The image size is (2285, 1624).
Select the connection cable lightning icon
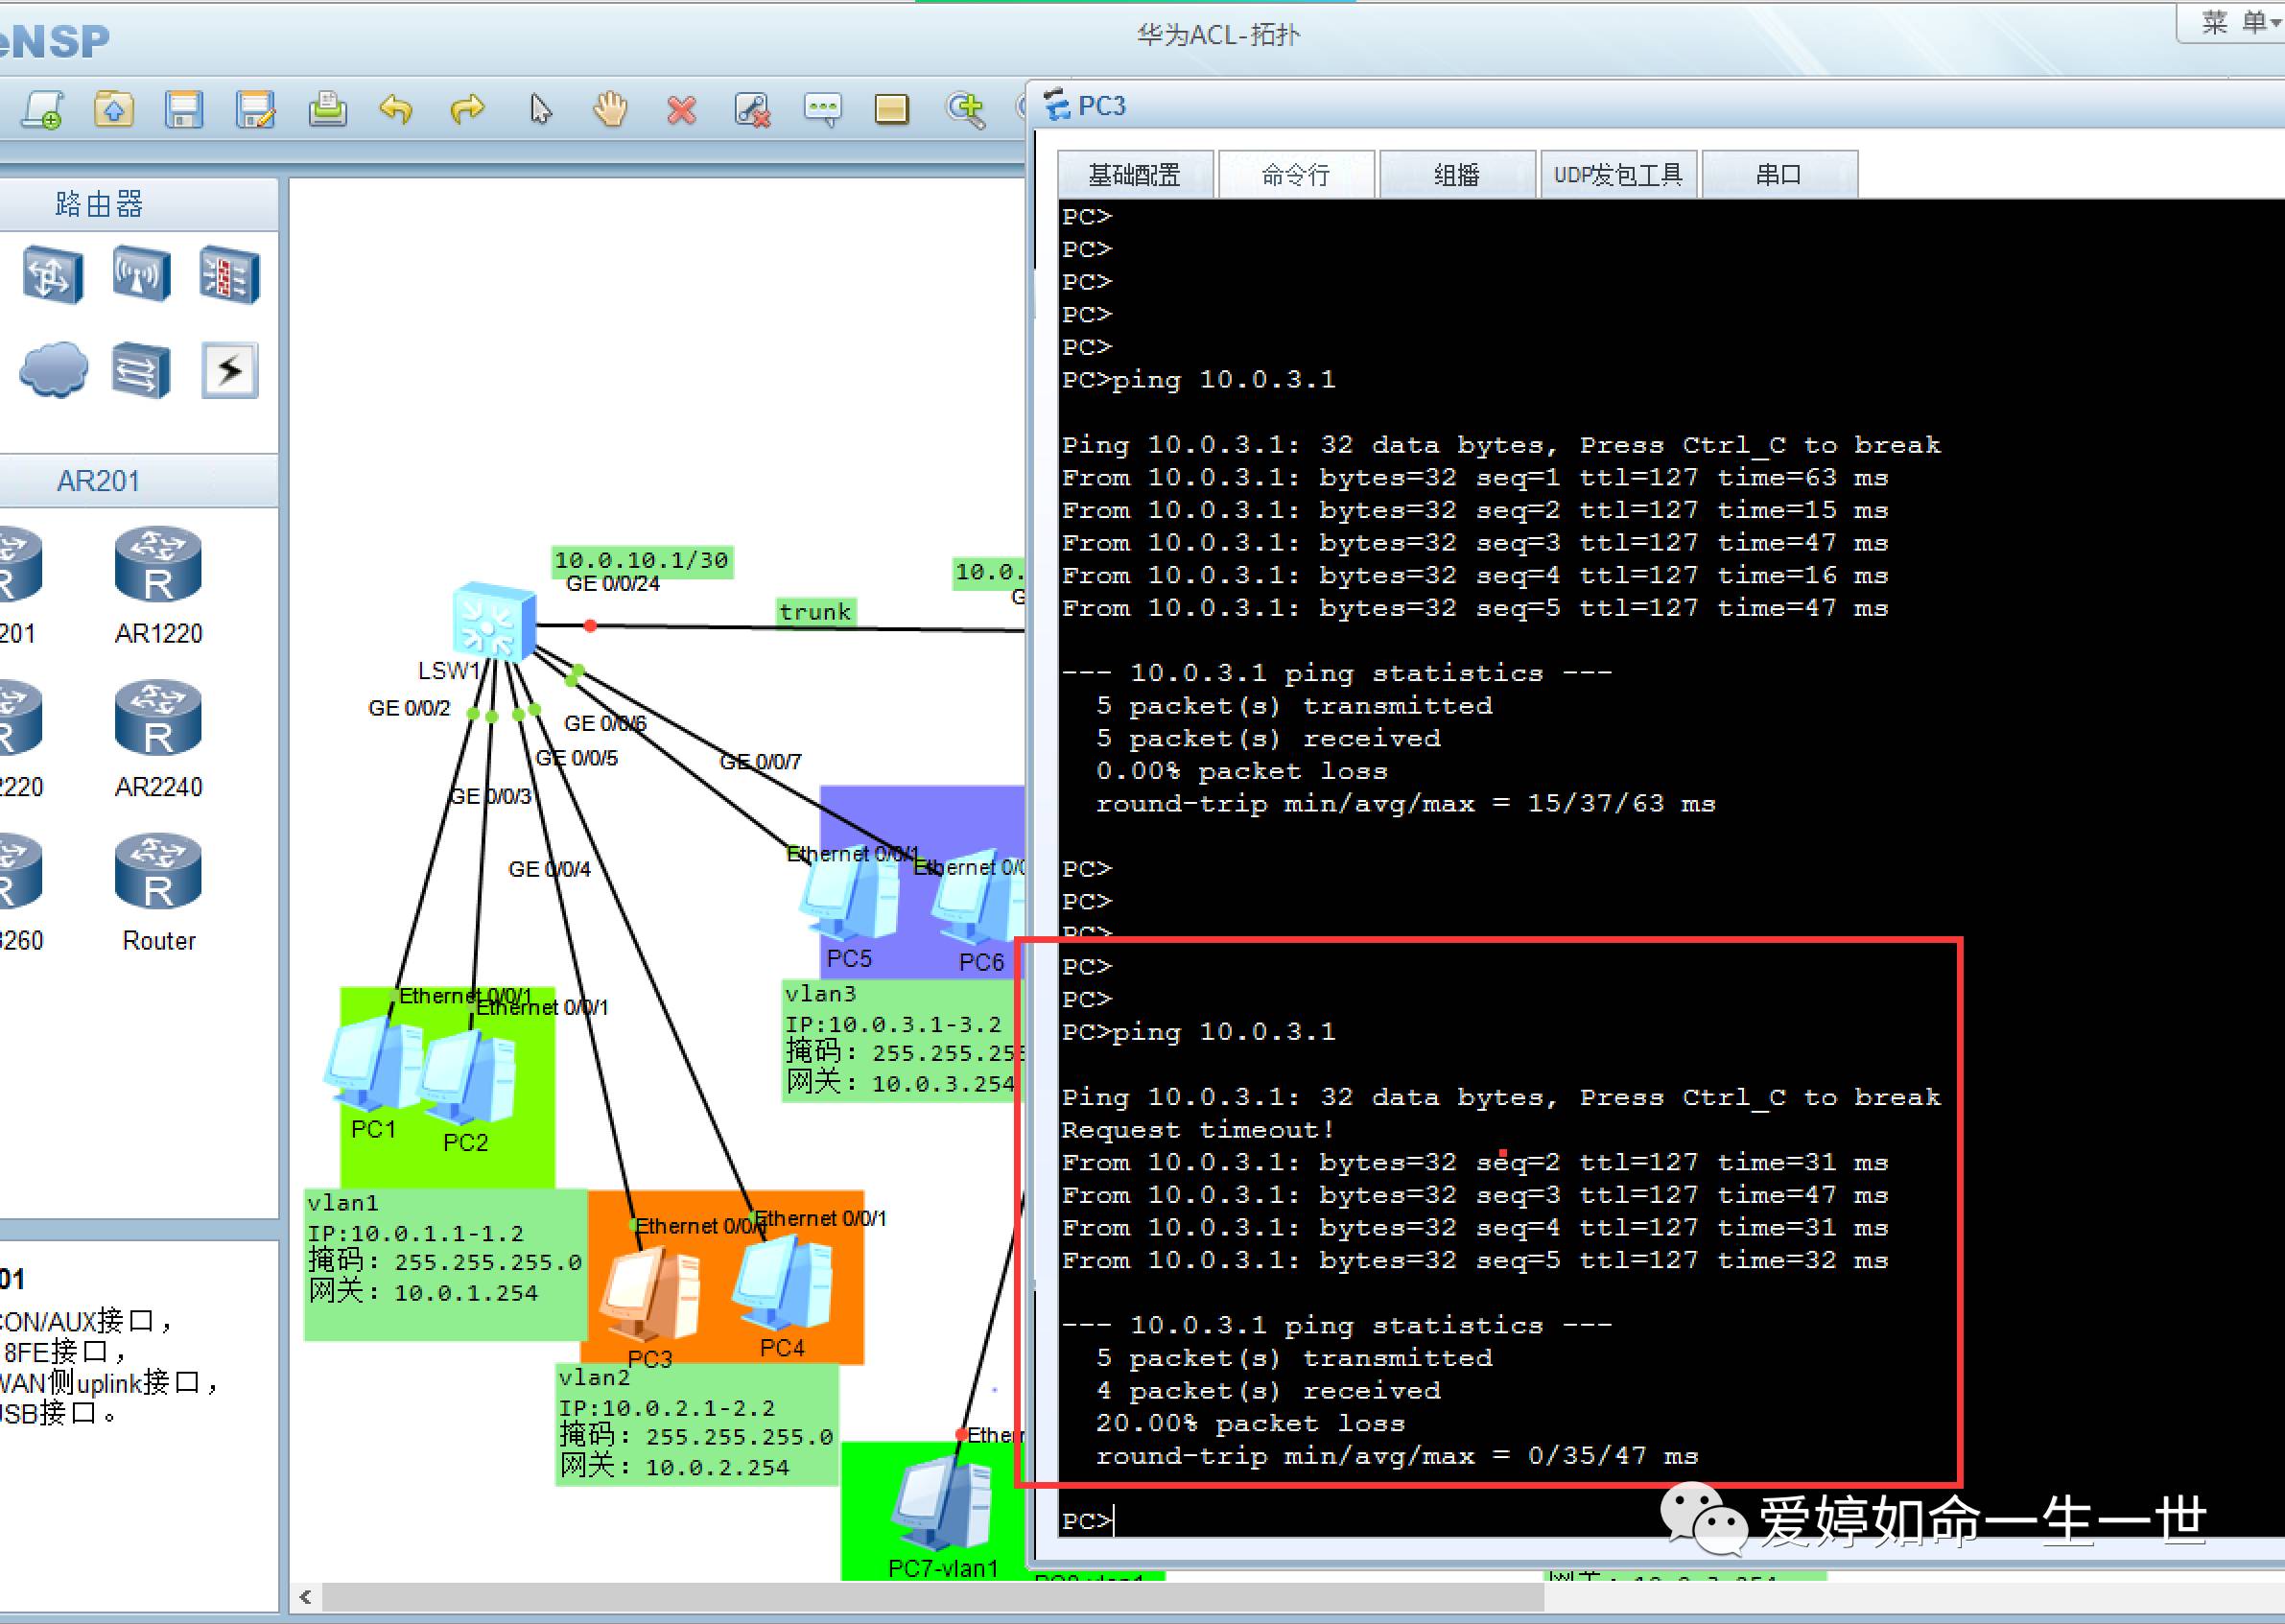(229, 370)
